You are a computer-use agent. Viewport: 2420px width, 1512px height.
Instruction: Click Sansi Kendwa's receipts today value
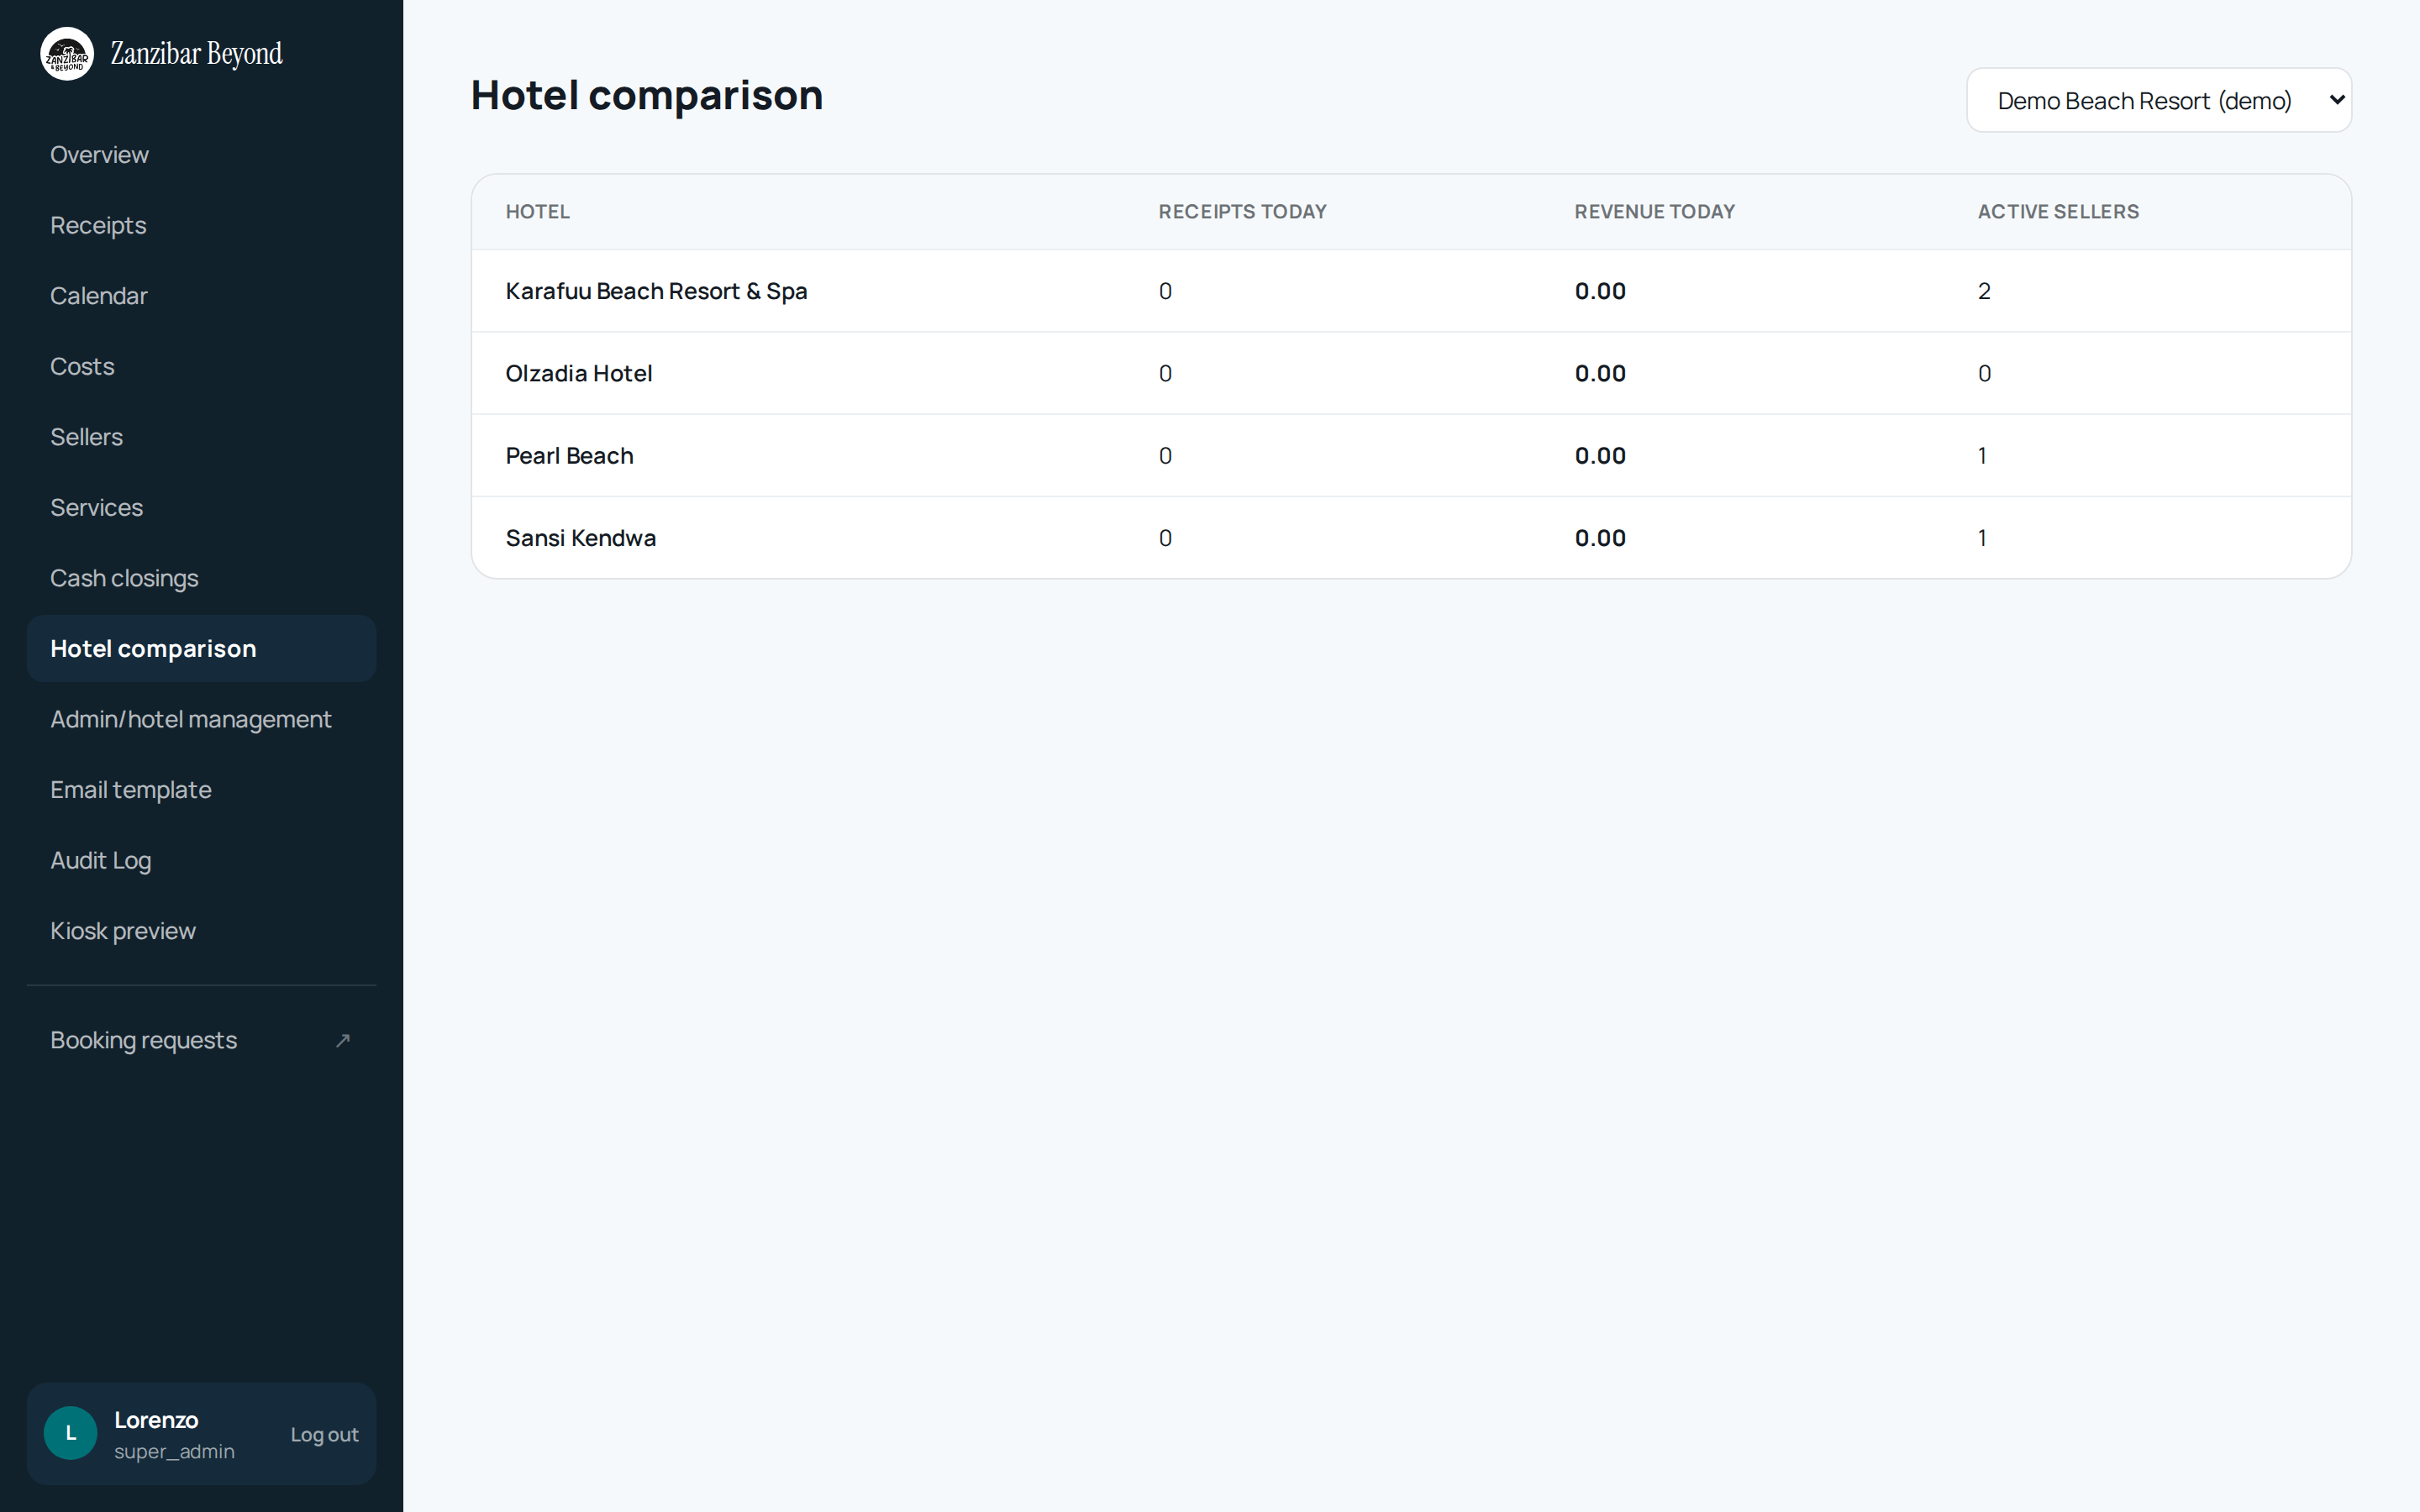1165,538
